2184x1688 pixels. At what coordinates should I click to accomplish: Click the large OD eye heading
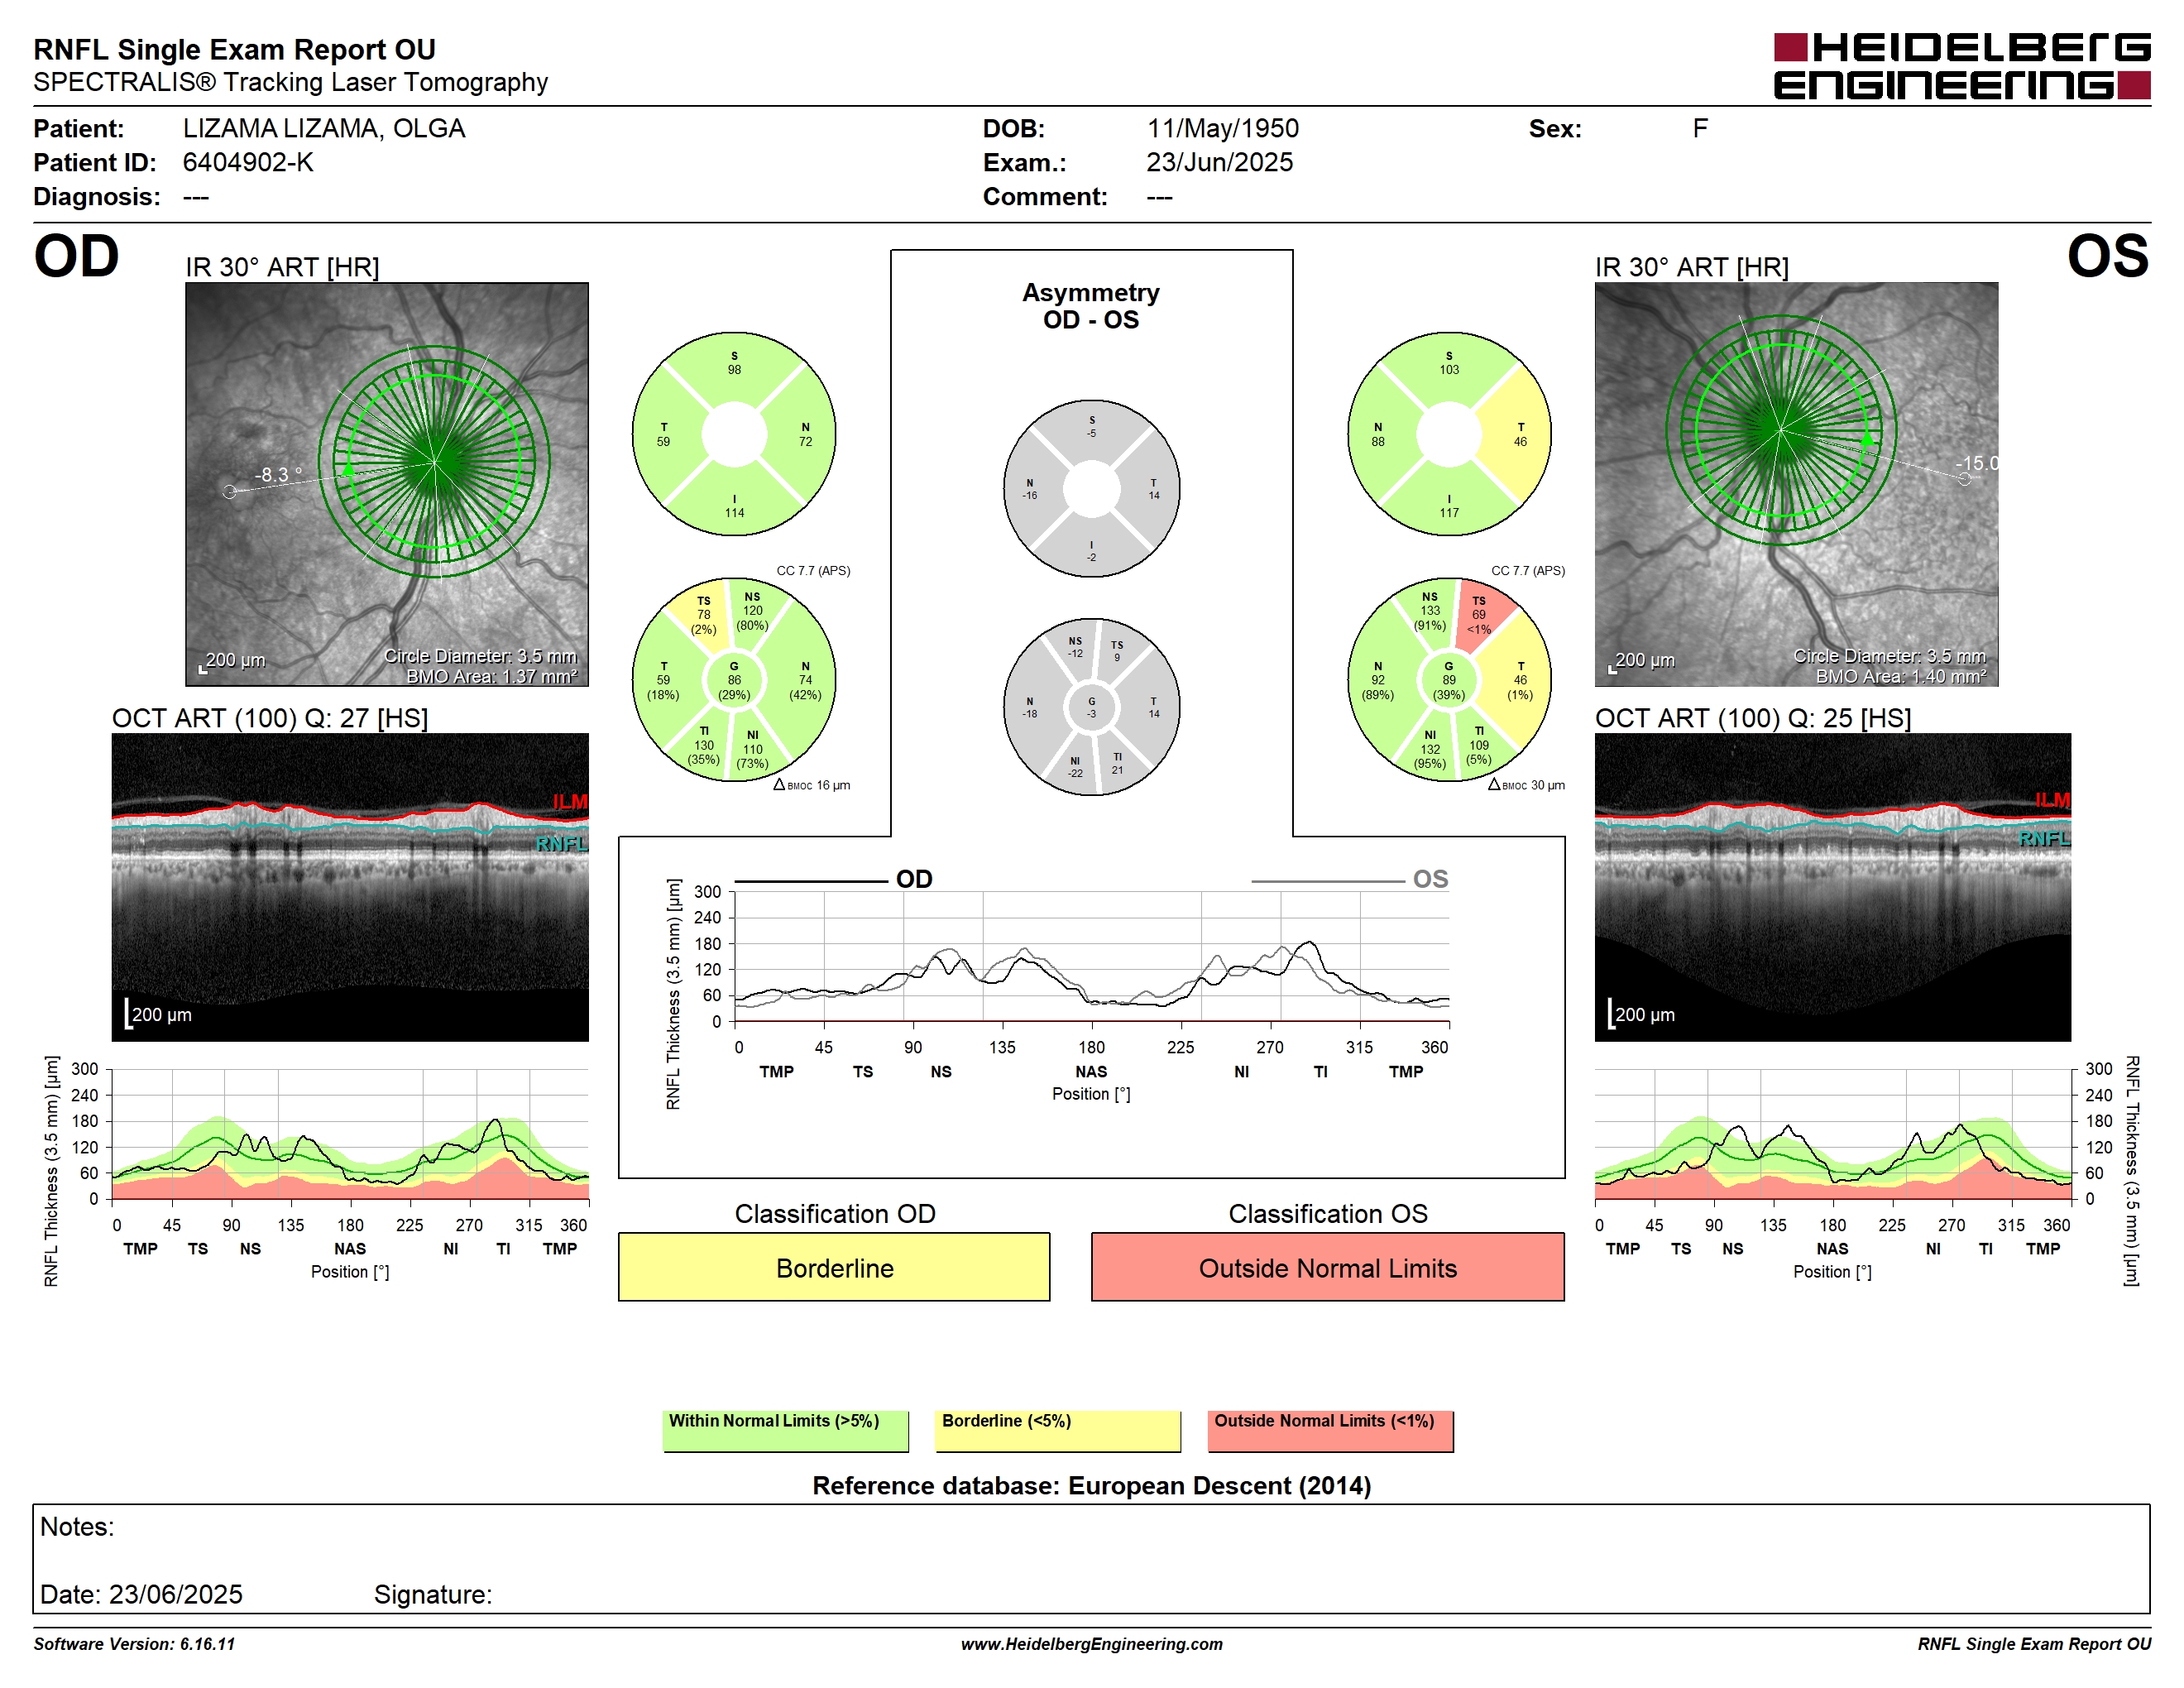76,257
